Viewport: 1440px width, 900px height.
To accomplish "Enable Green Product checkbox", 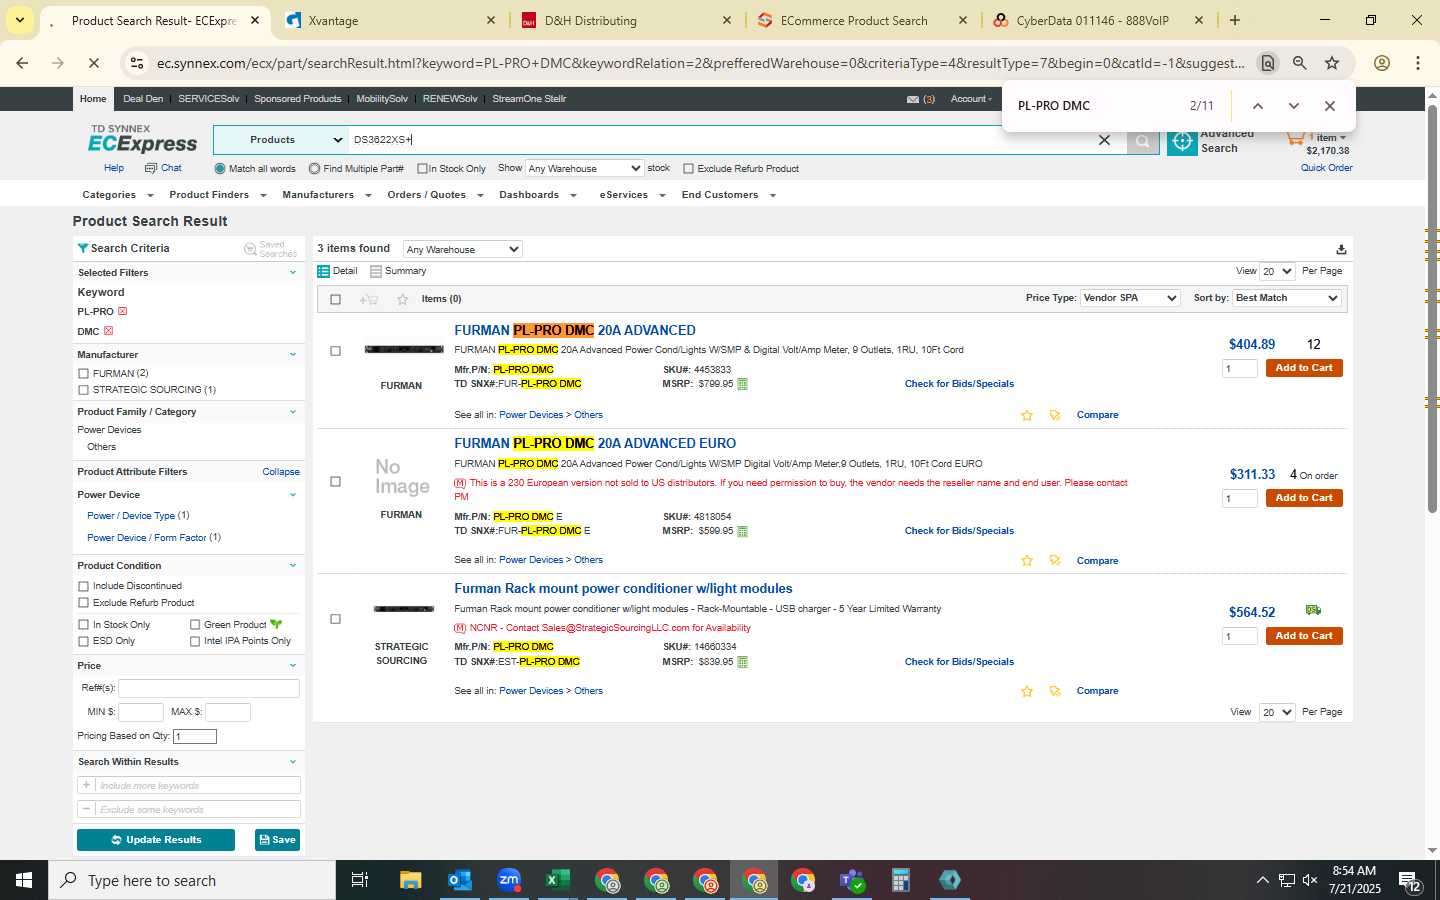I will coord(195,624).
